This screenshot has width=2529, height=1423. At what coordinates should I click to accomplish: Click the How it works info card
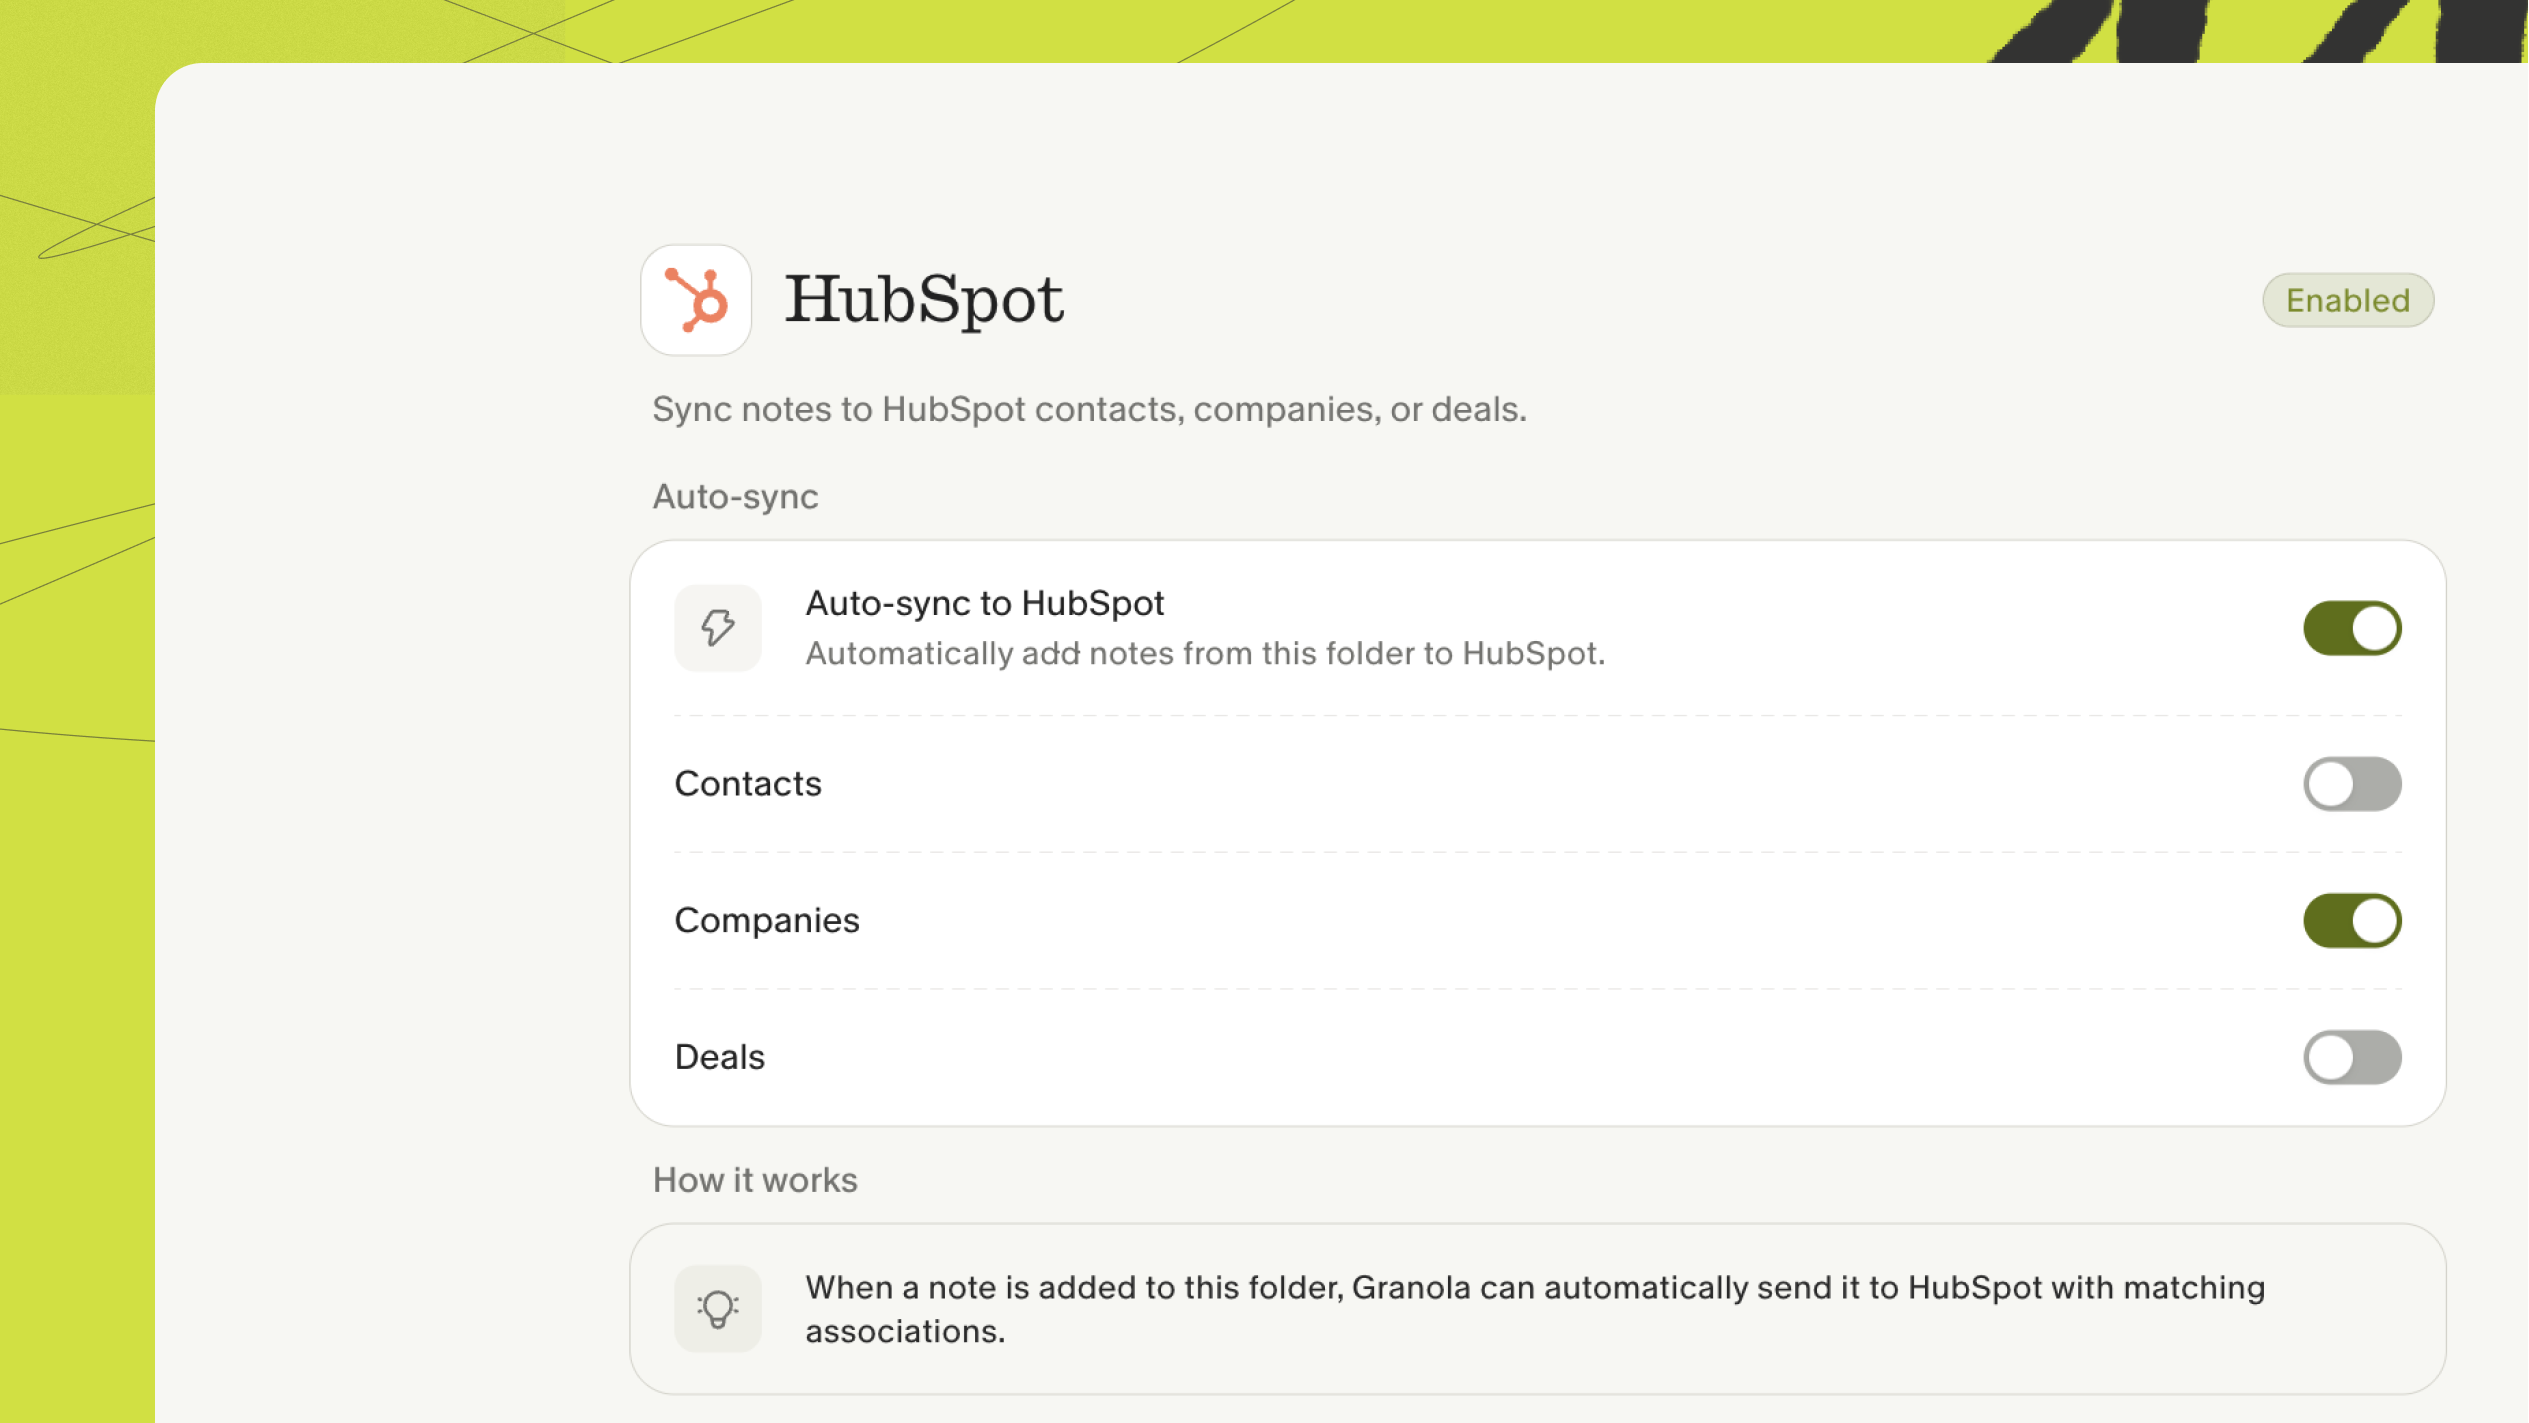click(1538, 1309)
